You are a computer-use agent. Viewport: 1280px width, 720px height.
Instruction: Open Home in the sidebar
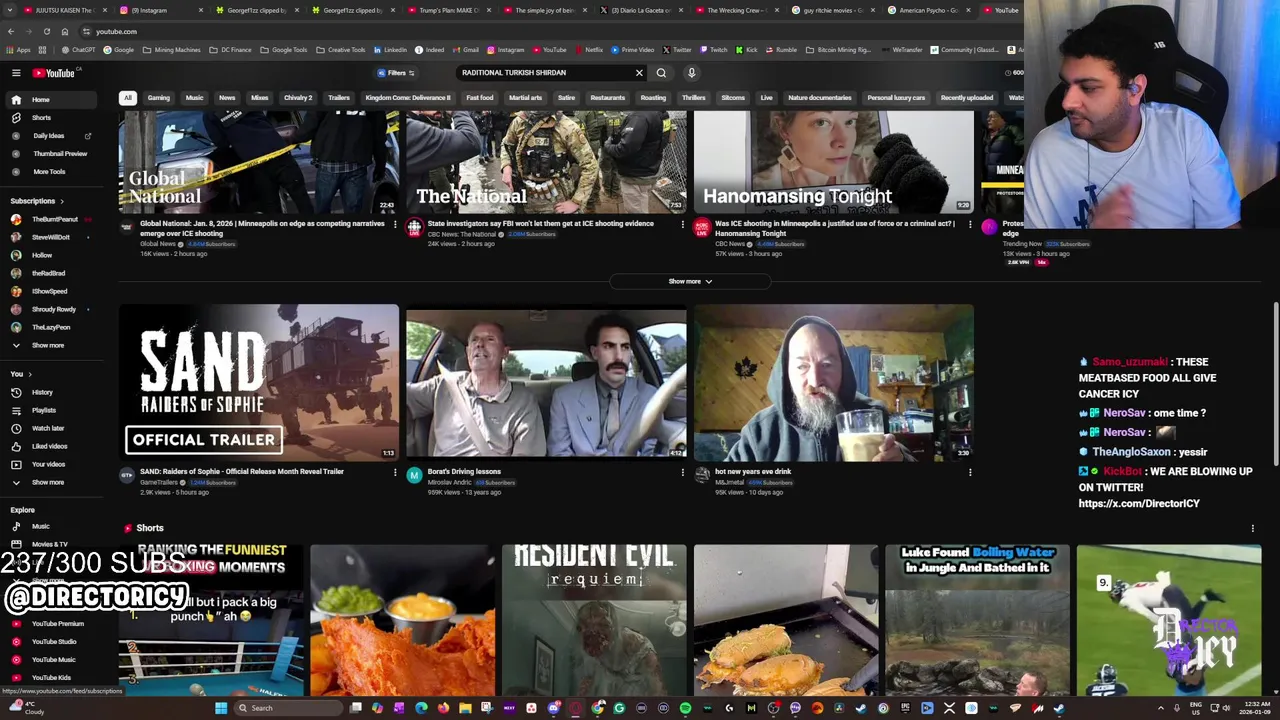pos(53,100)
